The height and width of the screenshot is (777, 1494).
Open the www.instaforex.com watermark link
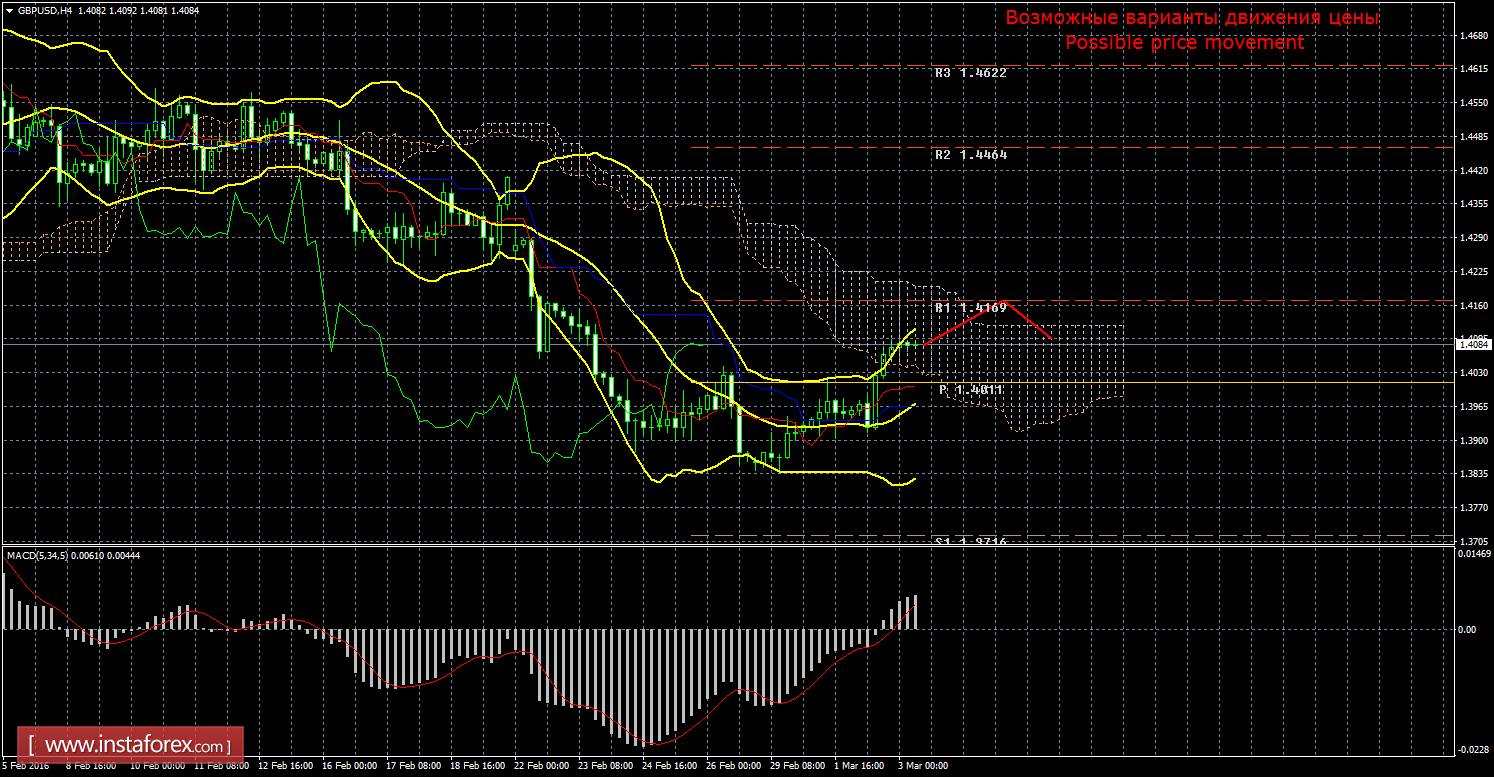point(136,746)
